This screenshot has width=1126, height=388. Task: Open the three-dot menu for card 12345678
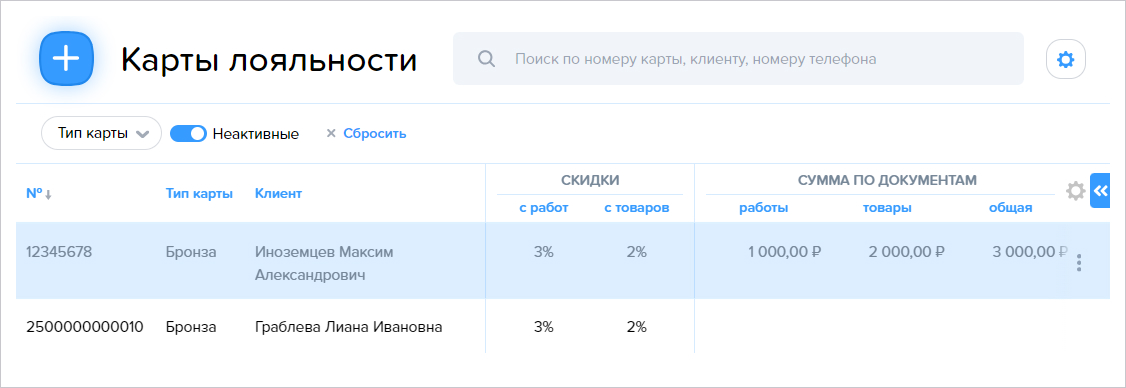[x=1079, y=263]
